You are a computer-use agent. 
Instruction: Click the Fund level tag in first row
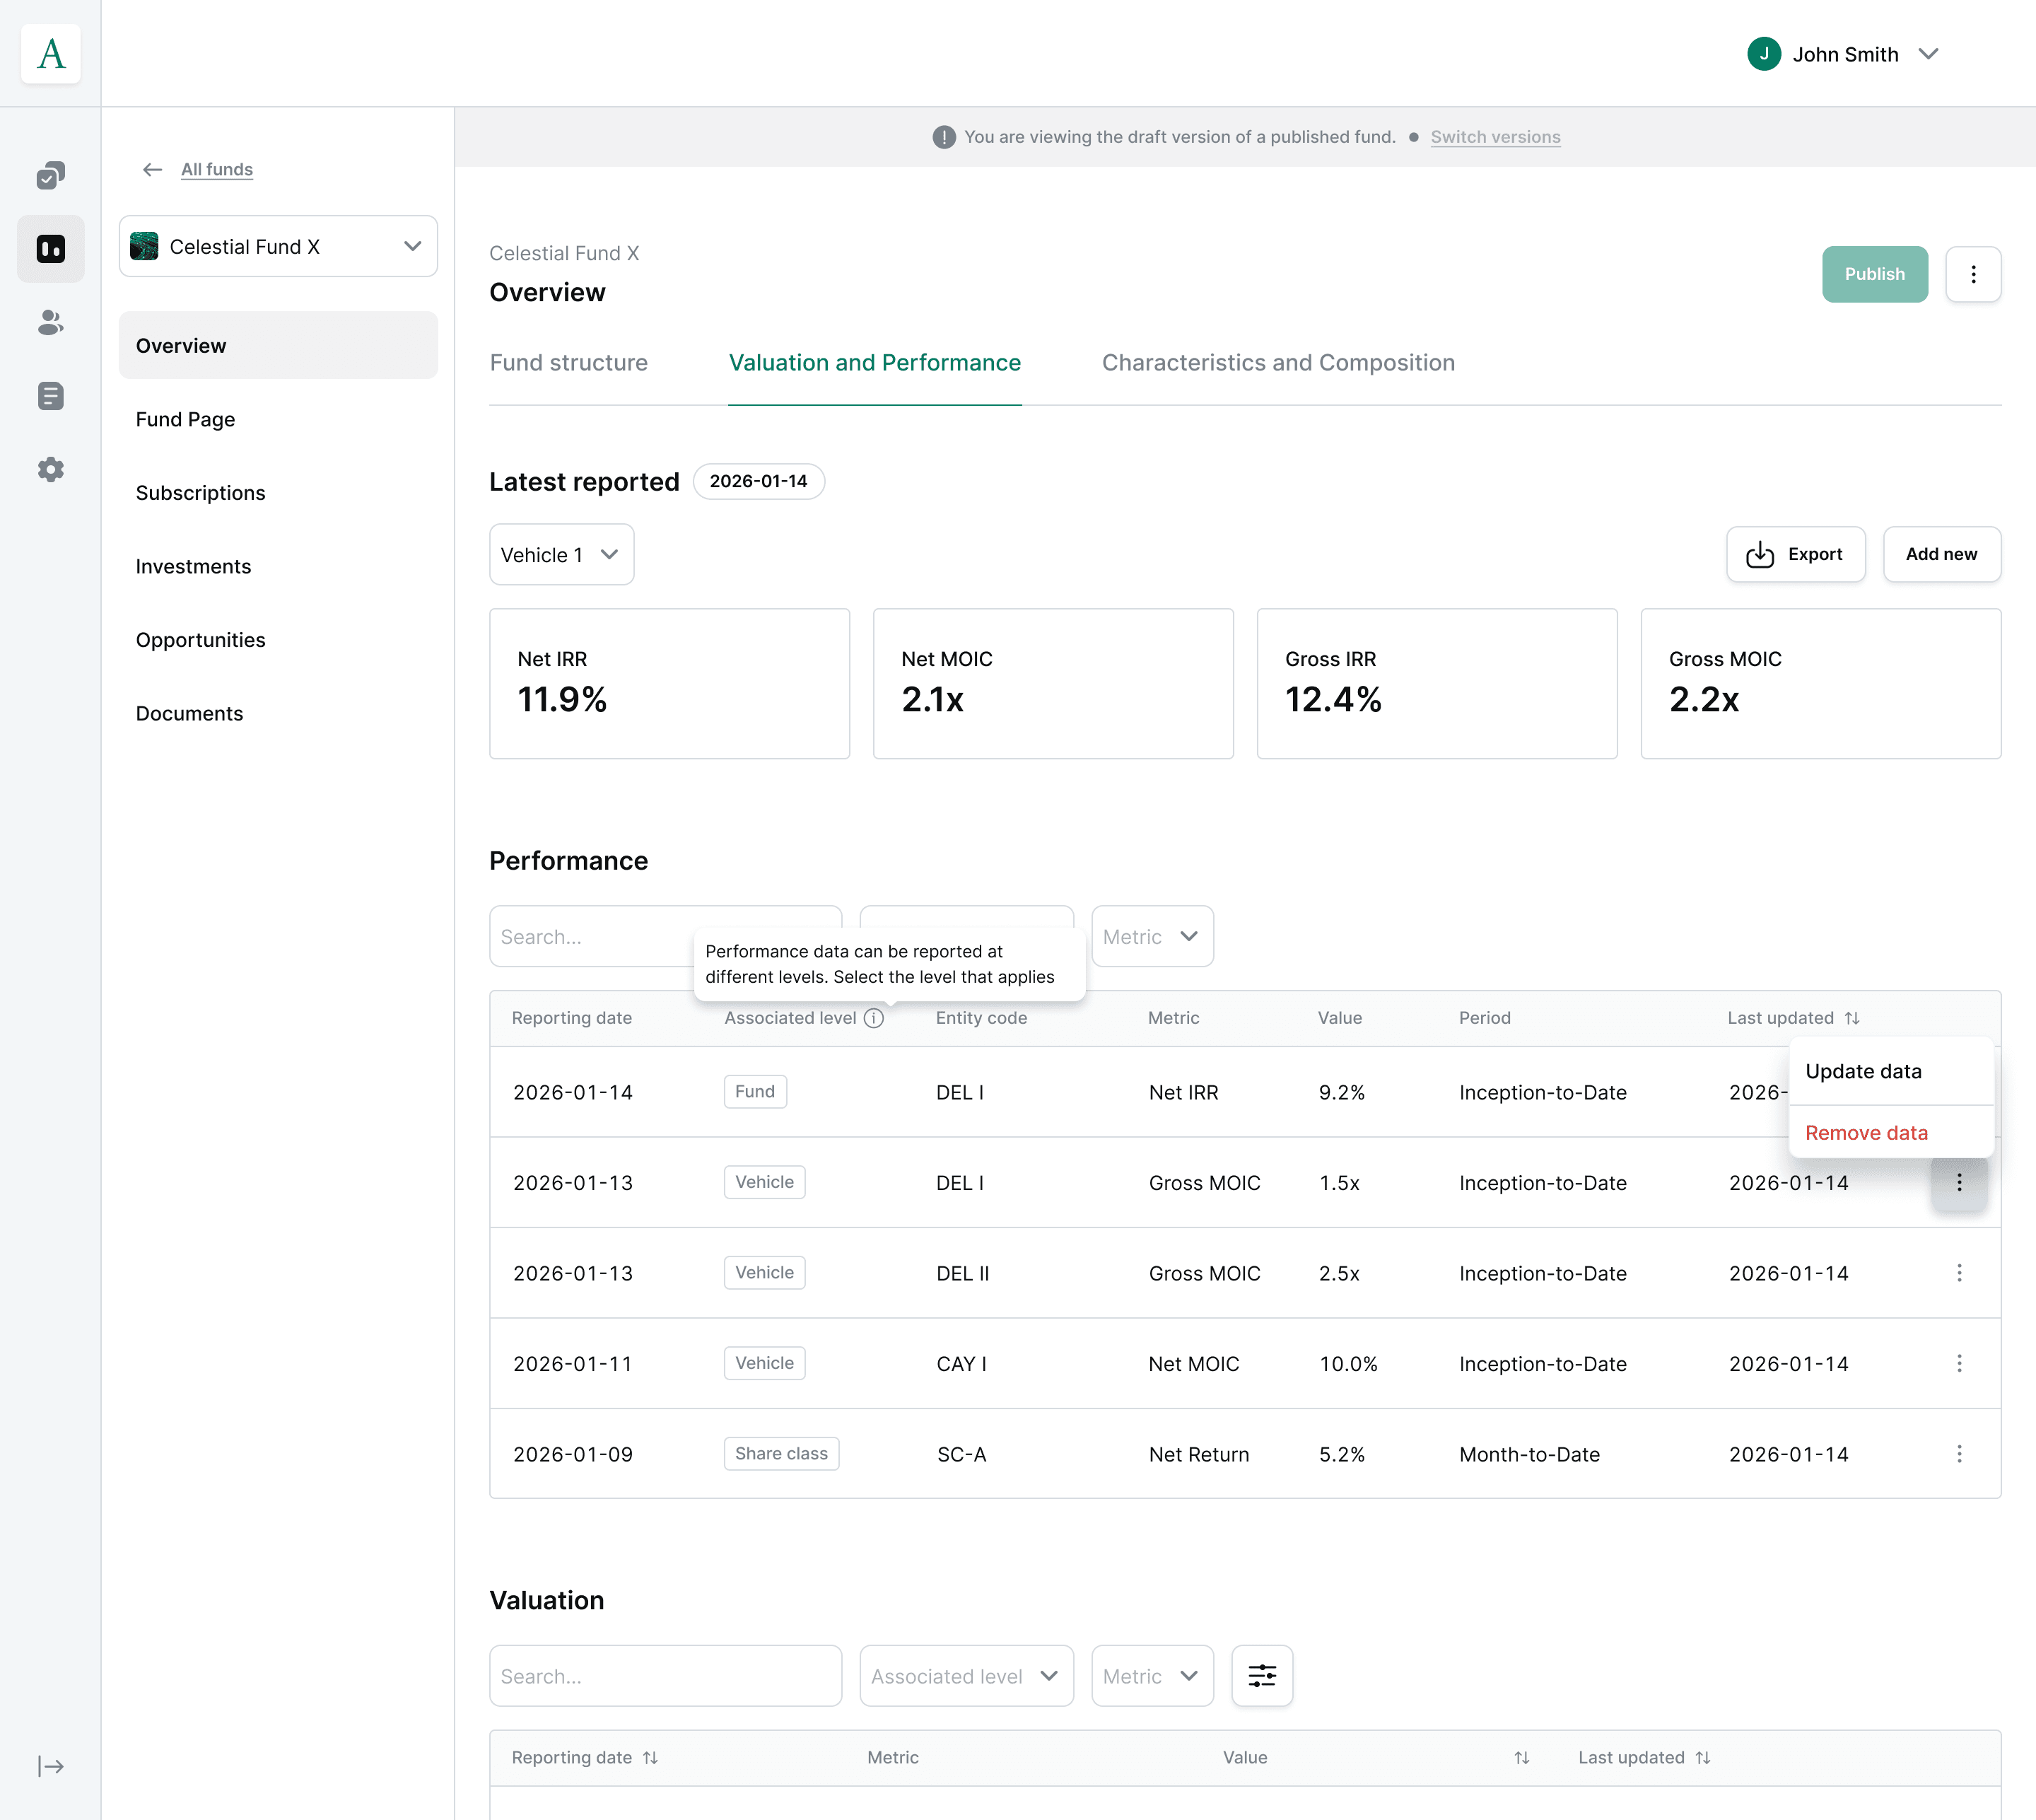[755, 1092]
